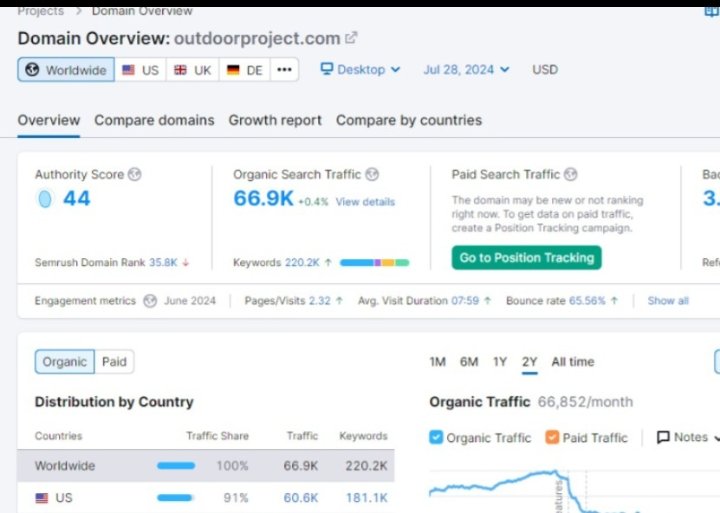Open Growth report tab
Screen dimensions: 720x513
click(x=275, y=120)
